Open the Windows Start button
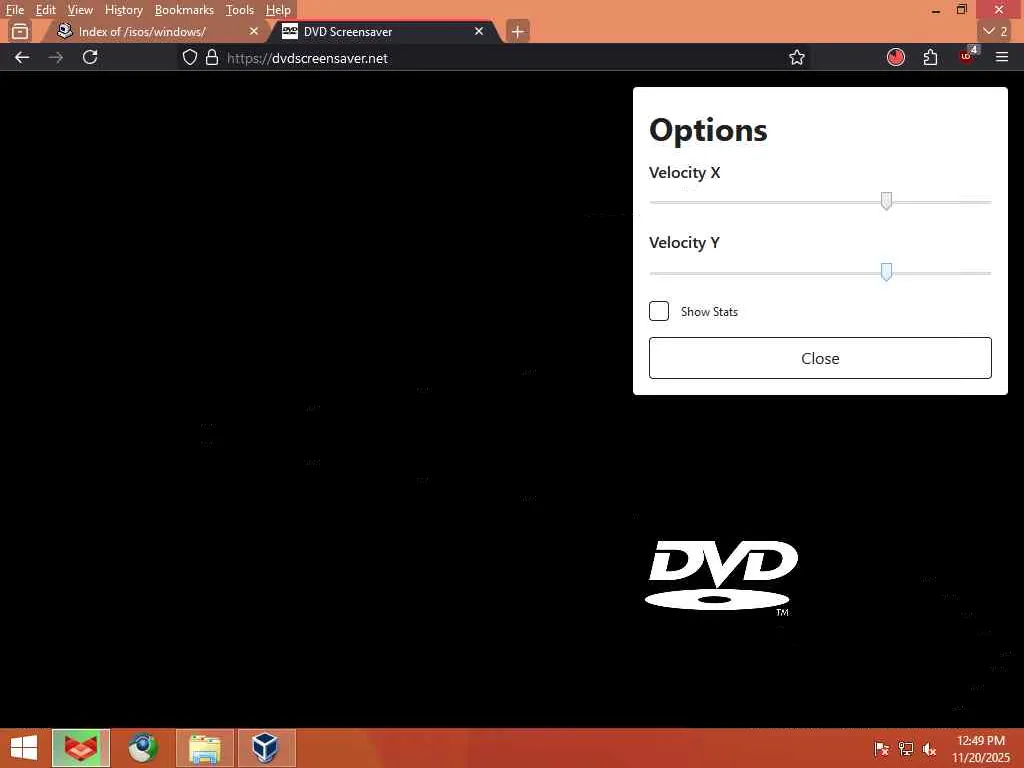The height and width of the screenshot is (768, 1024). tap(24, 748)
